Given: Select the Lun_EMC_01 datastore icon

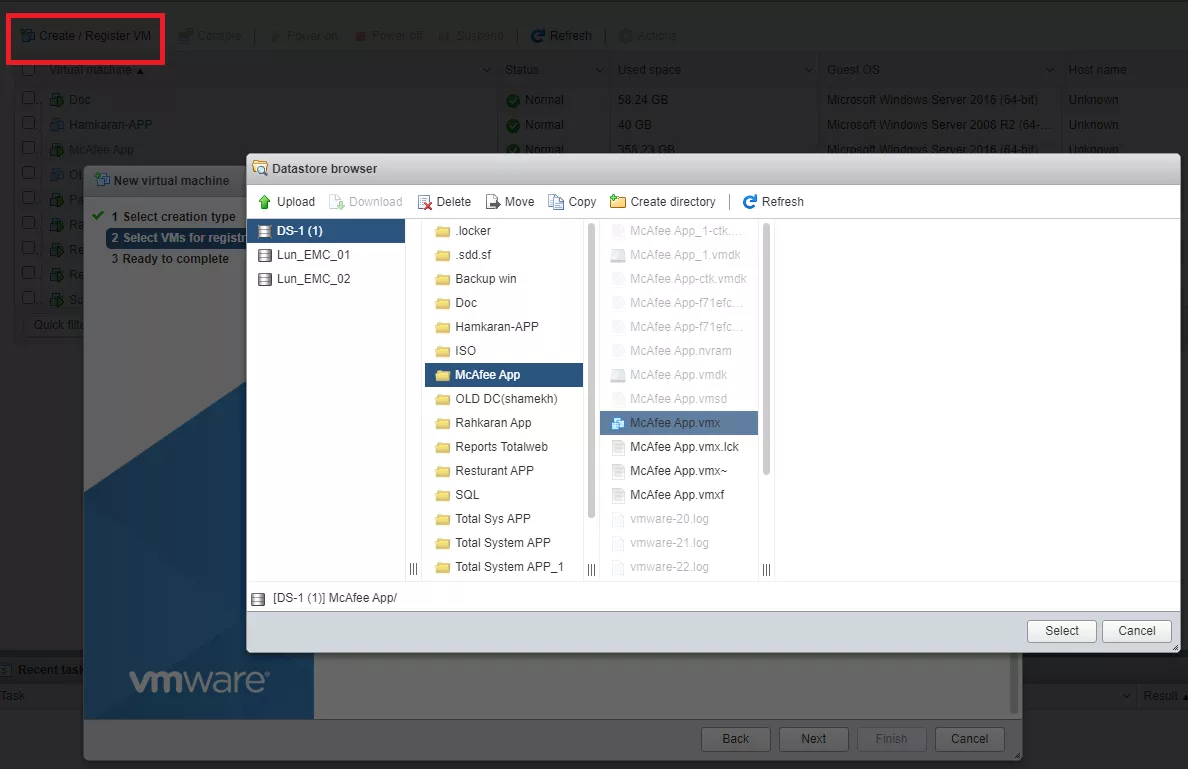Looking at the screenshot, I should [x=264, y=255].
